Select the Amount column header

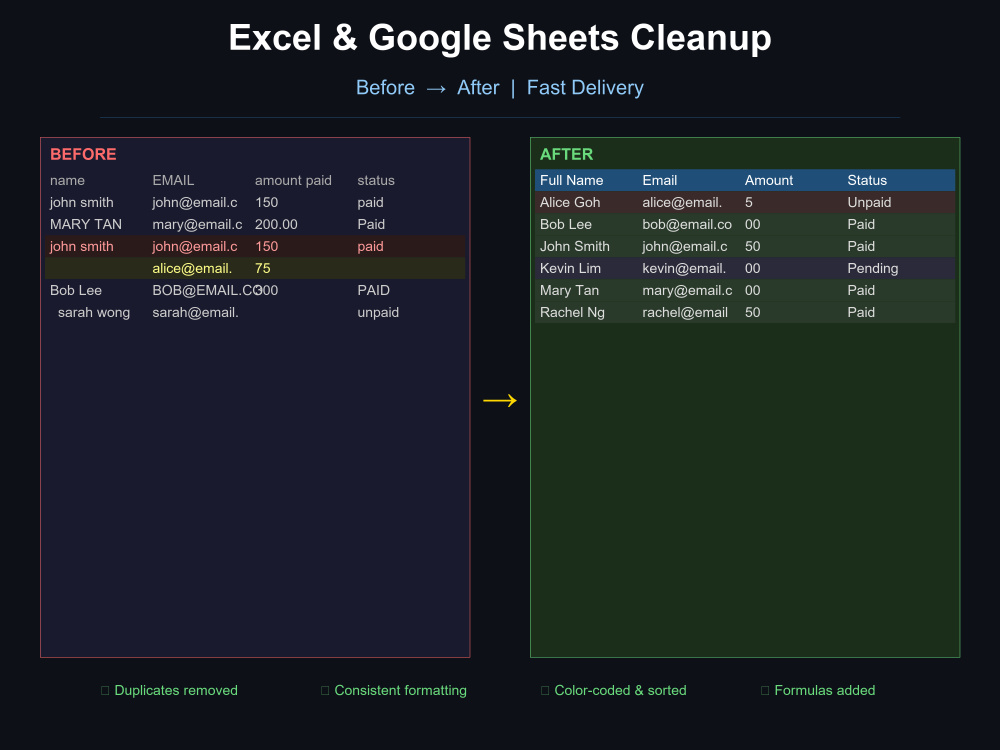[x=769, y=180]
